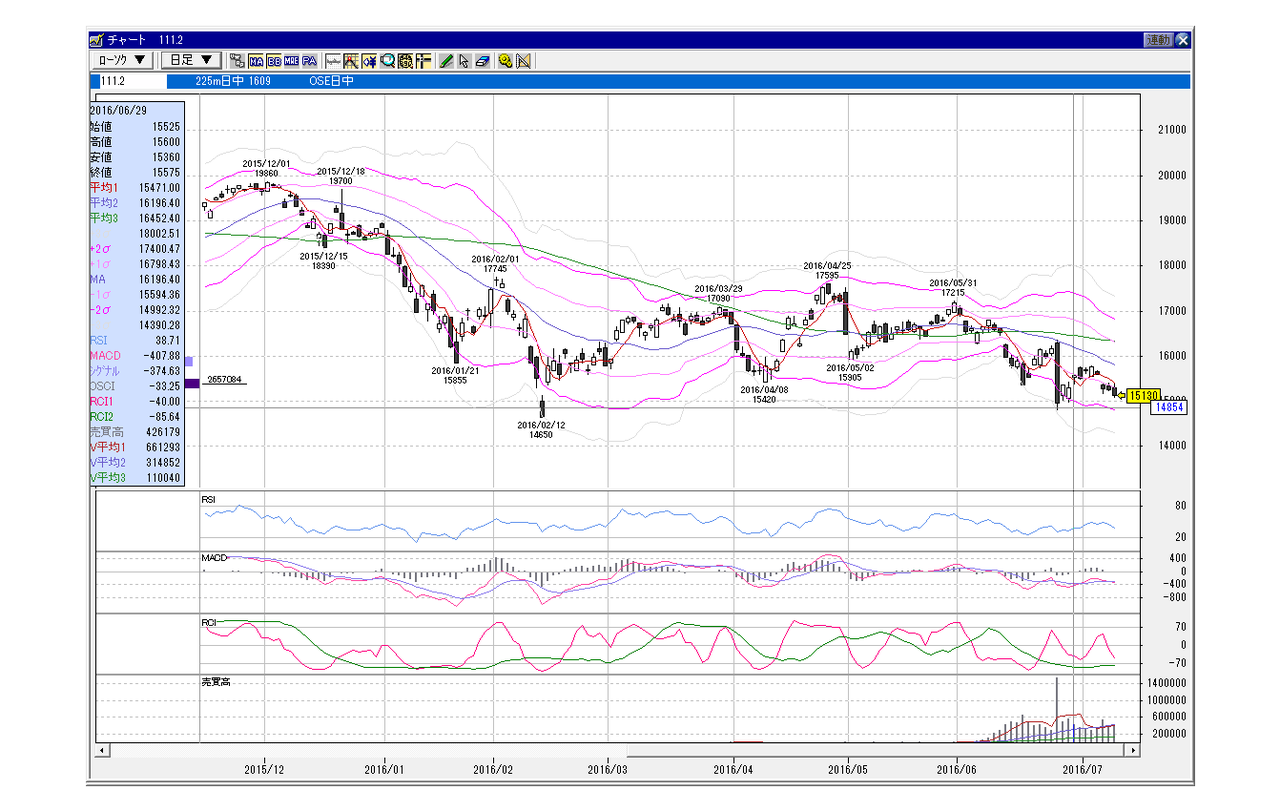Click the 15130 price label marker
The height and width of the screenshot is (811, 1280).
(x=1142, y=395)
